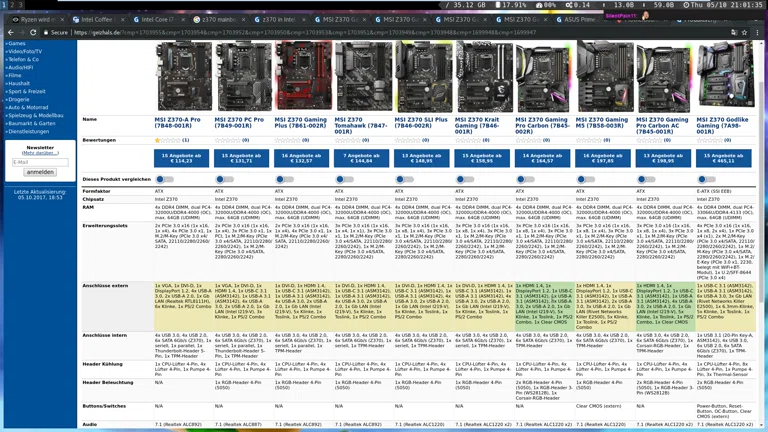Click the Mehr darüber newsletter link
The width and height of the screenshot is (768, 432).
pos(40,153)
